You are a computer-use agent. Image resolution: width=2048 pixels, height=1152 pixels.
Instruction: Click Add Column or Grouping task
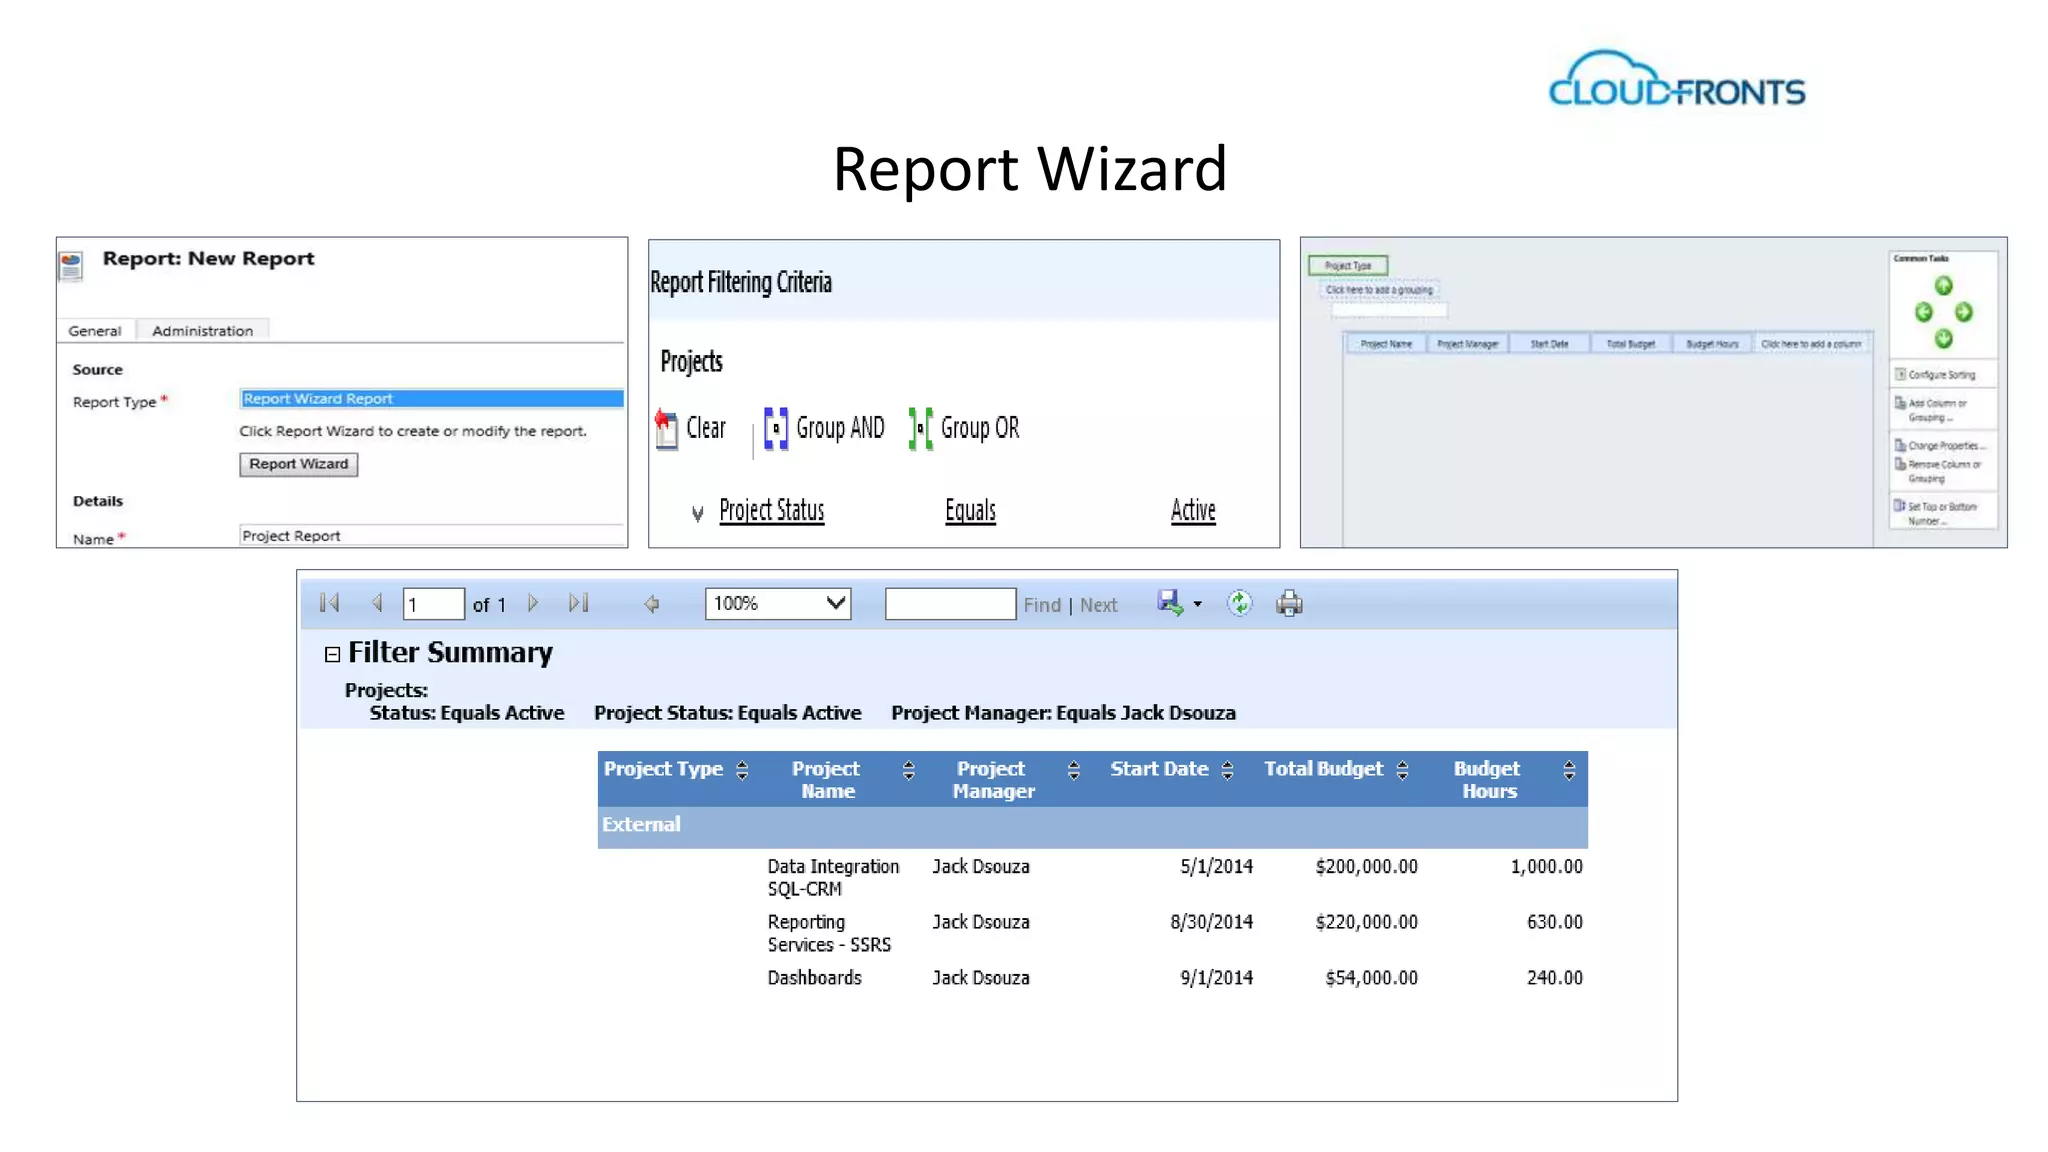click(1932, 410)
